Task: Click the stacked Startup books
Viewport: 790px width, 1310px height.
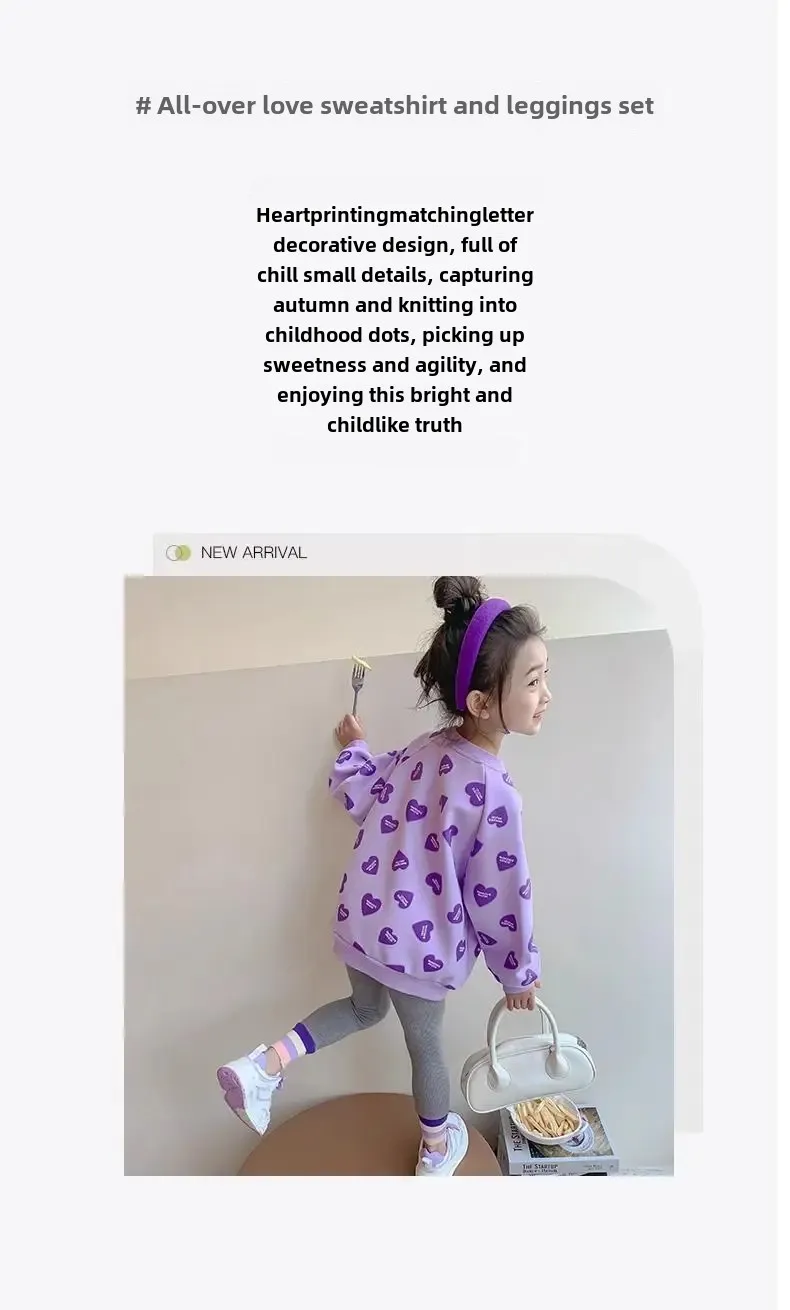Action: click(x=558, y=1145)
